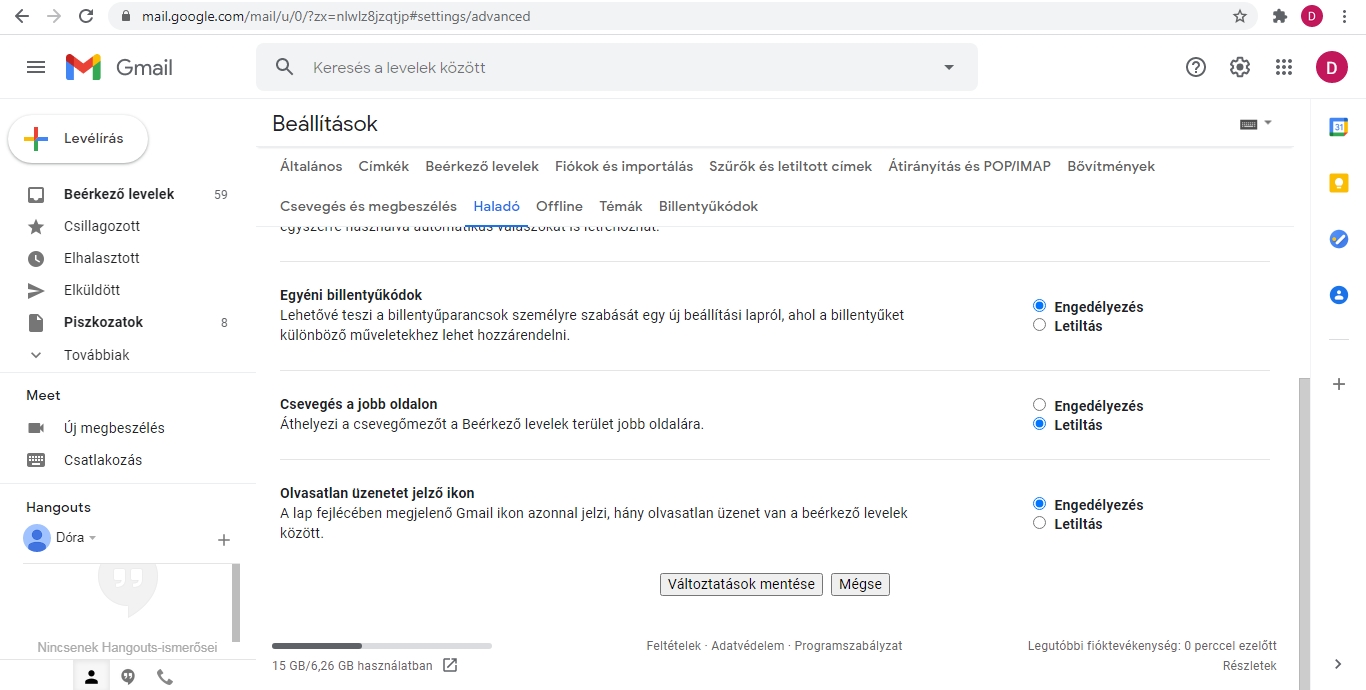
Task: Open the Google apps grid
Action: [1284, 67]
